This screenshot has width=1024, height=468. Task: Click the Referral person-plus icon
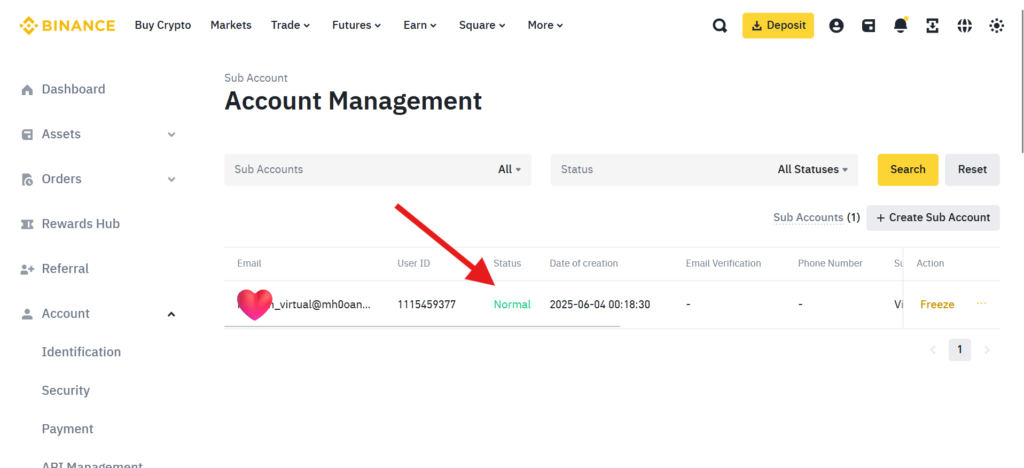[27, 269]
